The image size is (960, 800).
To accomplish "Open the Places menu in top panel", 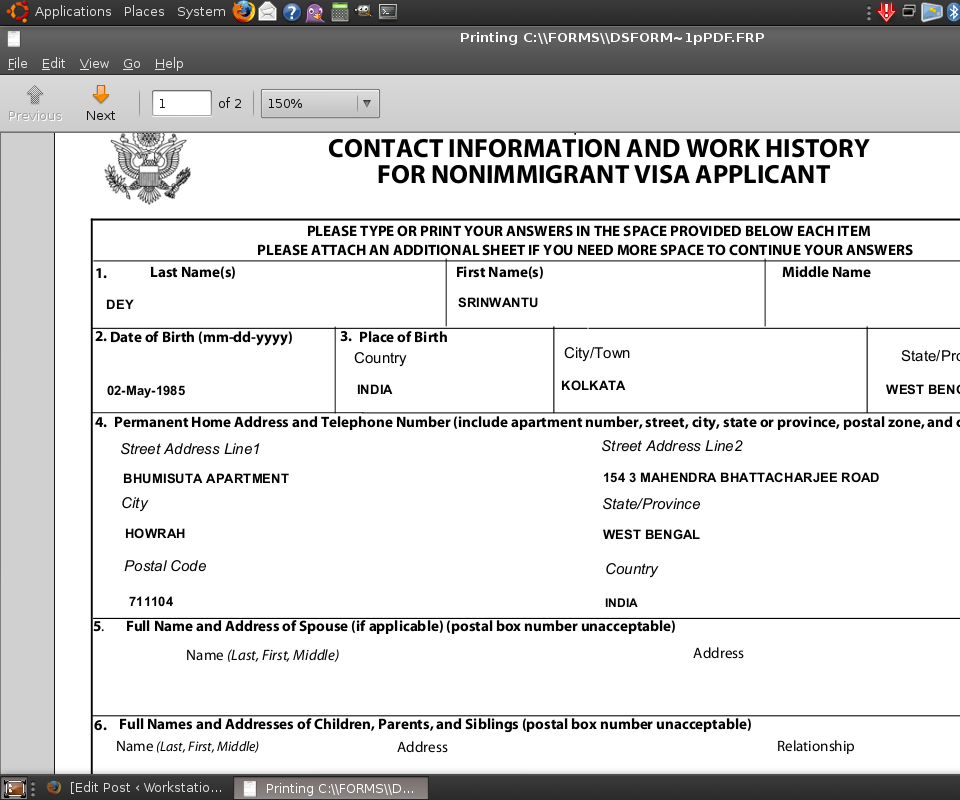I will click(144, 12).
